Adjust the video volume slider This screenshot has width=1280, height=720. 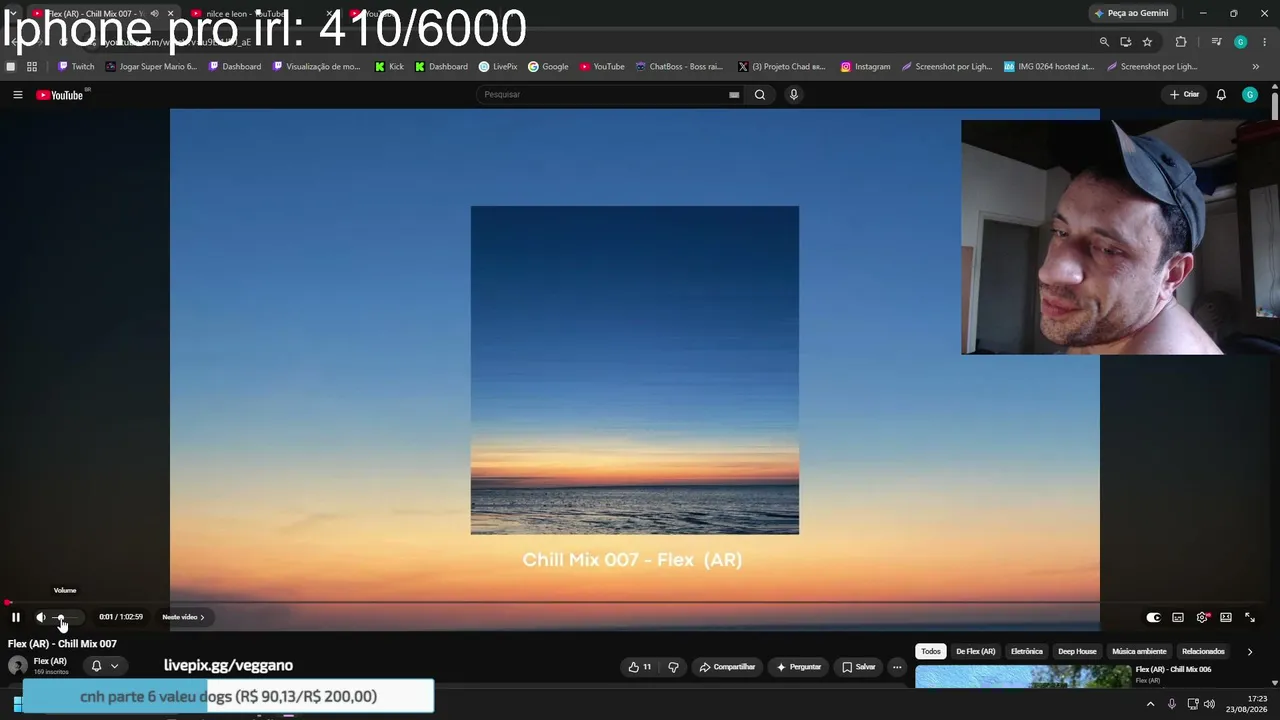[x=64, y=618]
